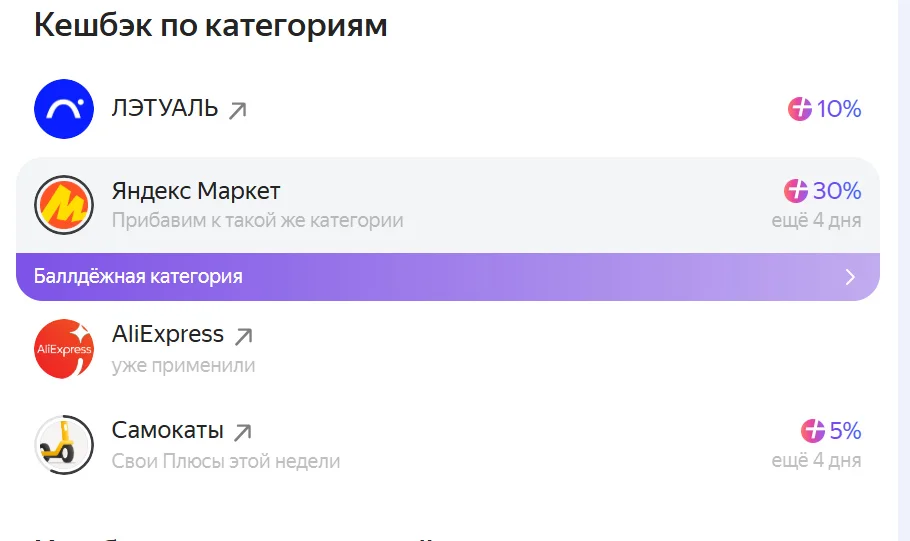Click the Кешбэк по категориям heading
Image resolution: width=910 pixels, height=541 pixels.
tap(211, 26)
